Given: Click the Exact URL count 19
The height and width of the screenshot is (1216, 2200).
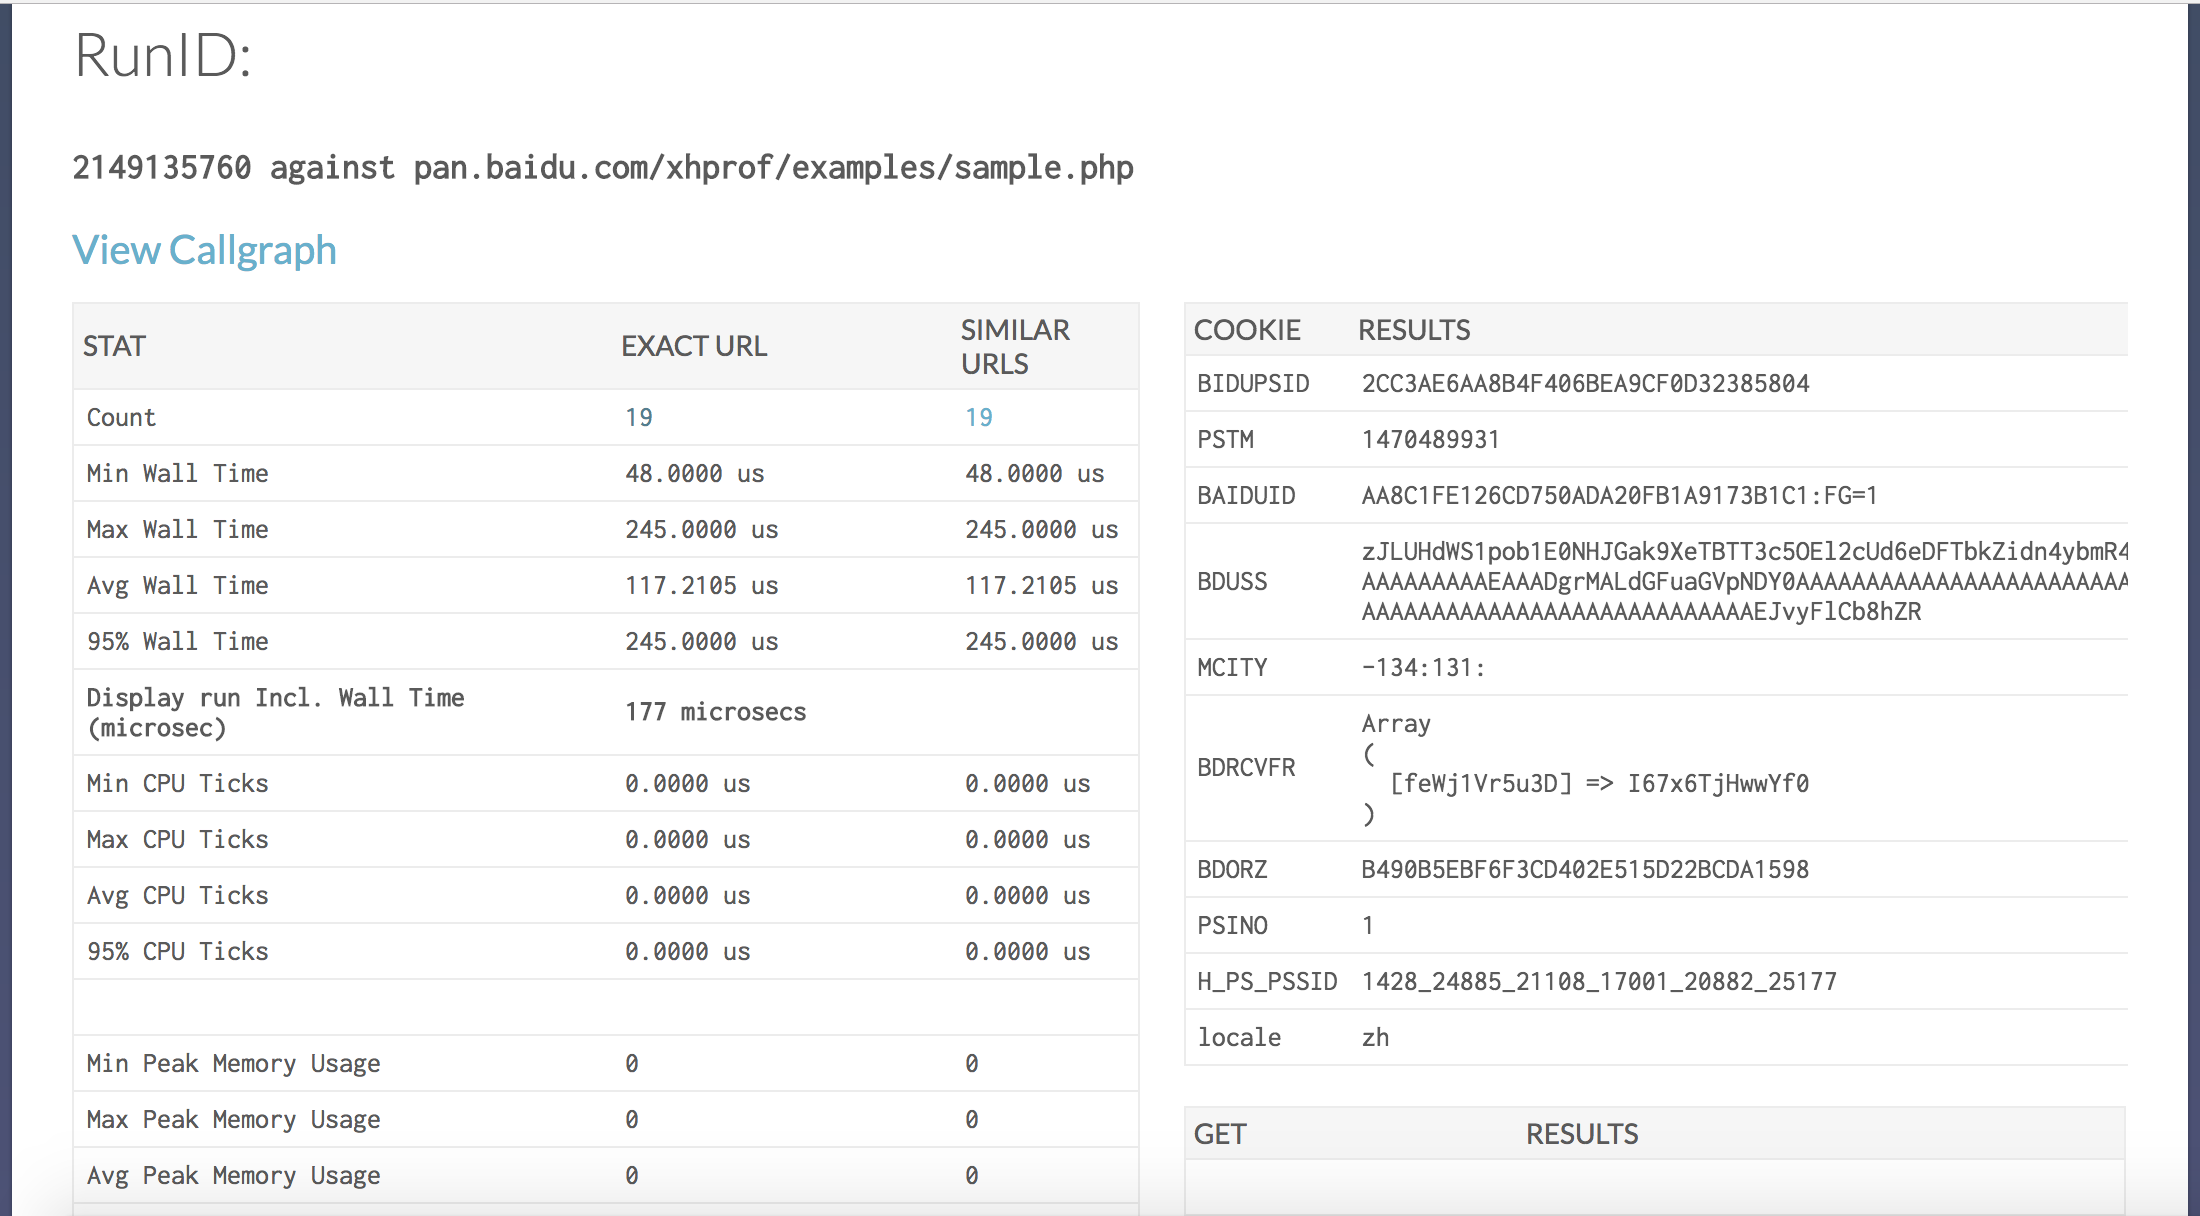Looking at the screenshot, I should (x=638, y=417).
